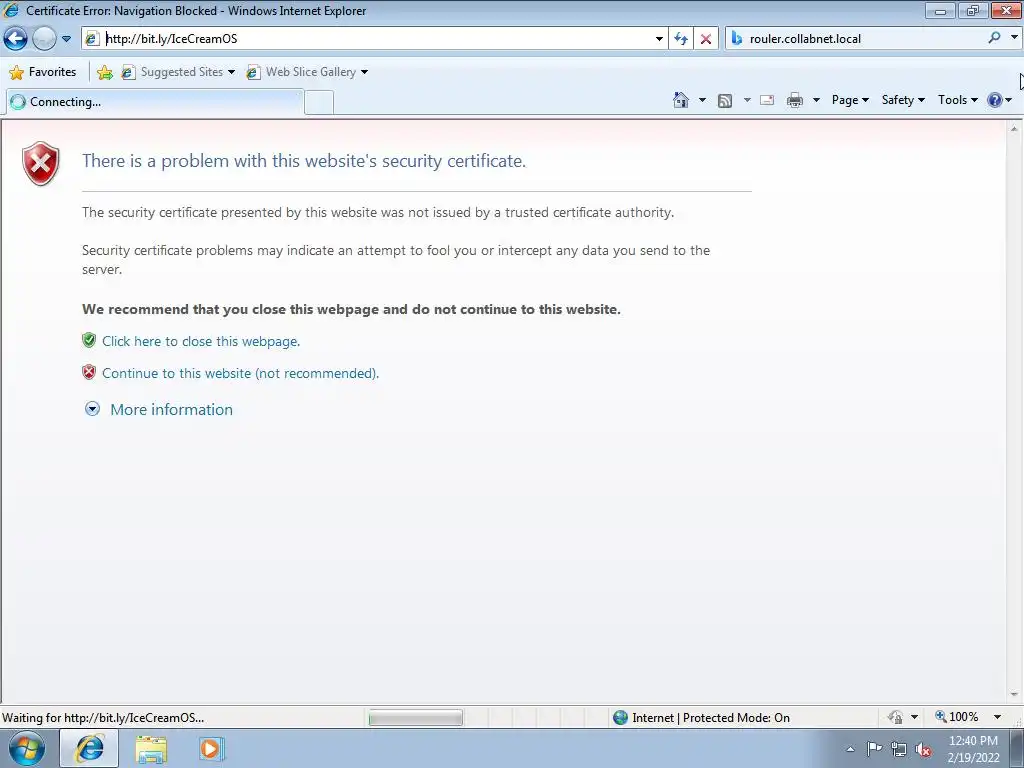This screenshot has height=768, width=1024.
Task: Select the Connecting... tab
Action: tap(155, 102)
